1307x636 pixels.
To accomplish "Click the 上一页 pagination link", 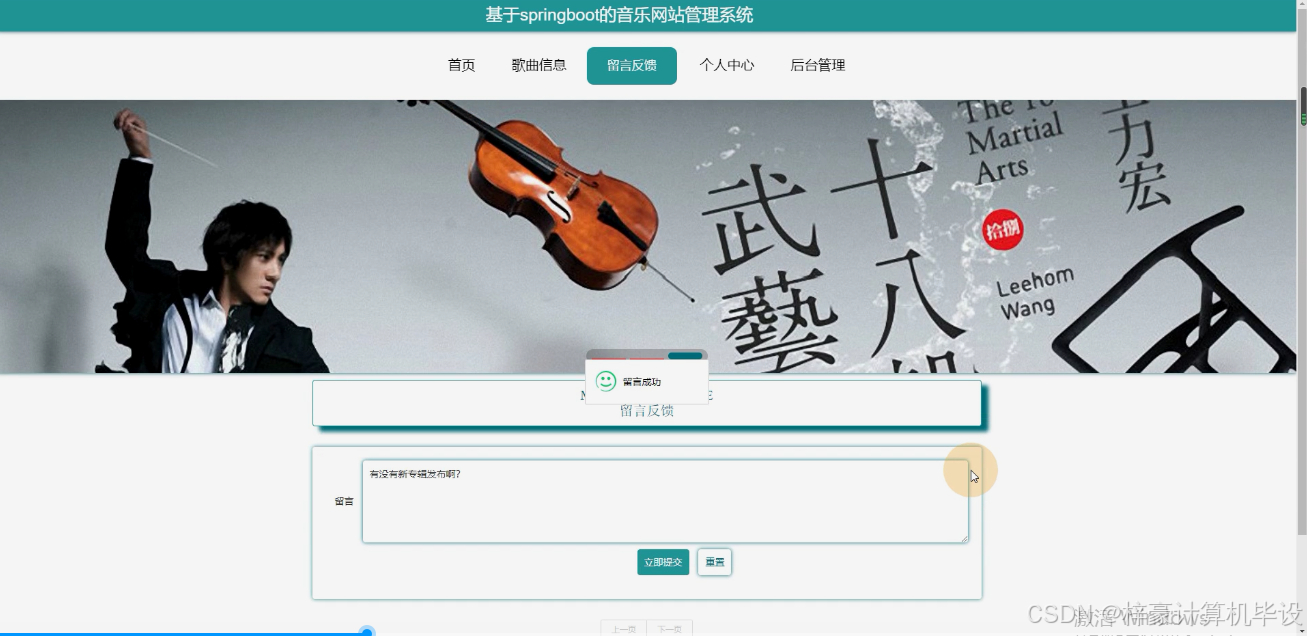I will 622,629.
